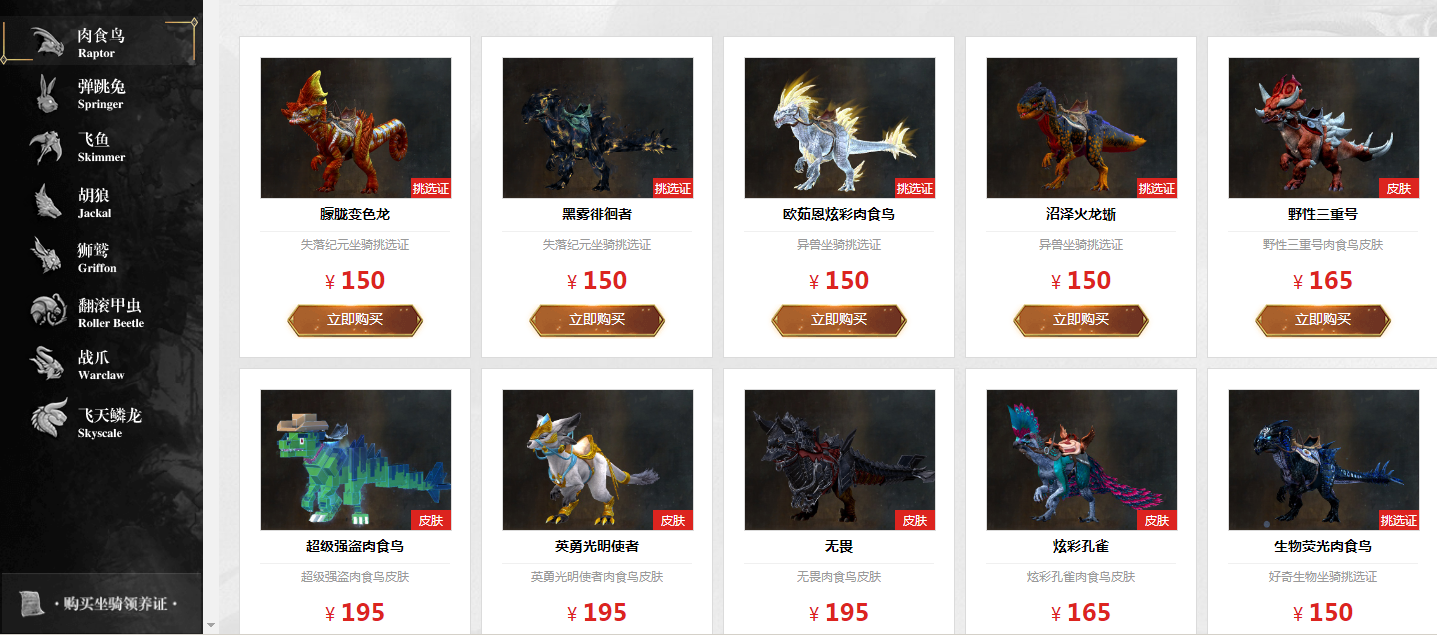Buy the 朦胧变色龙 mount now

tap(355, 320)
